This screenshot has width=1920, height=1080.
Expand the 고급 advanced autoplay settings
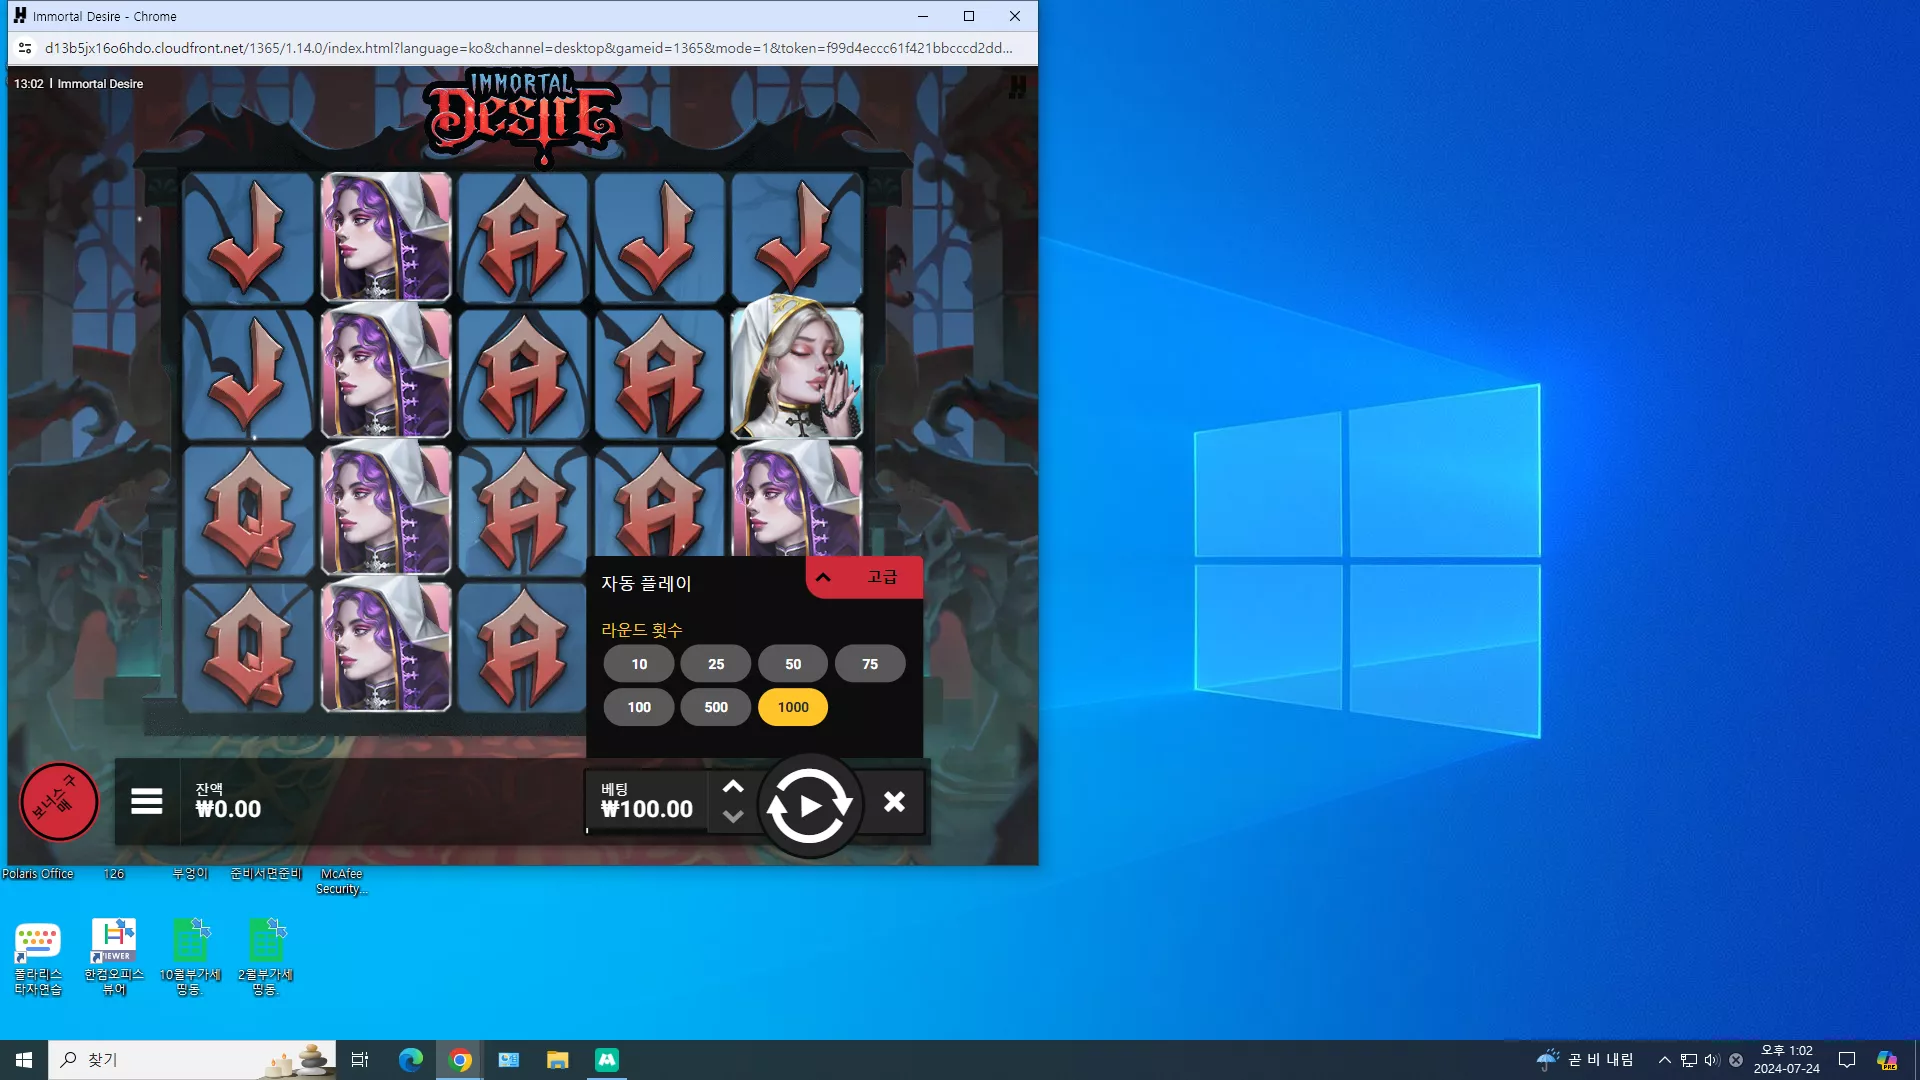tap(864, 577)
